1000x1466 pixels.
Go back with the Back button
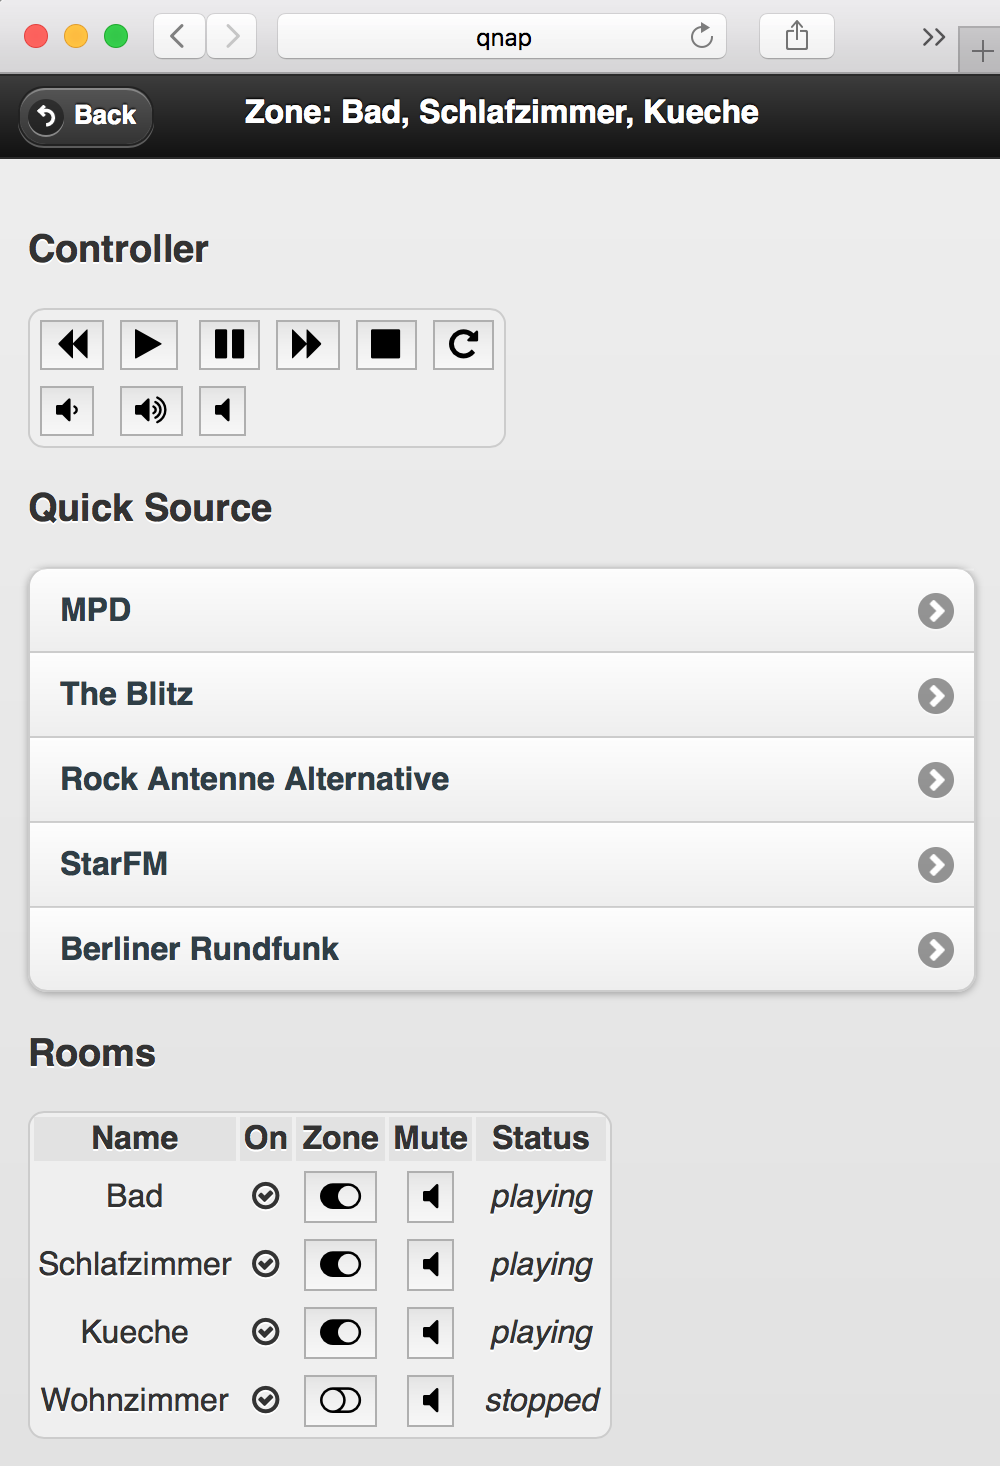pos(86,116)
